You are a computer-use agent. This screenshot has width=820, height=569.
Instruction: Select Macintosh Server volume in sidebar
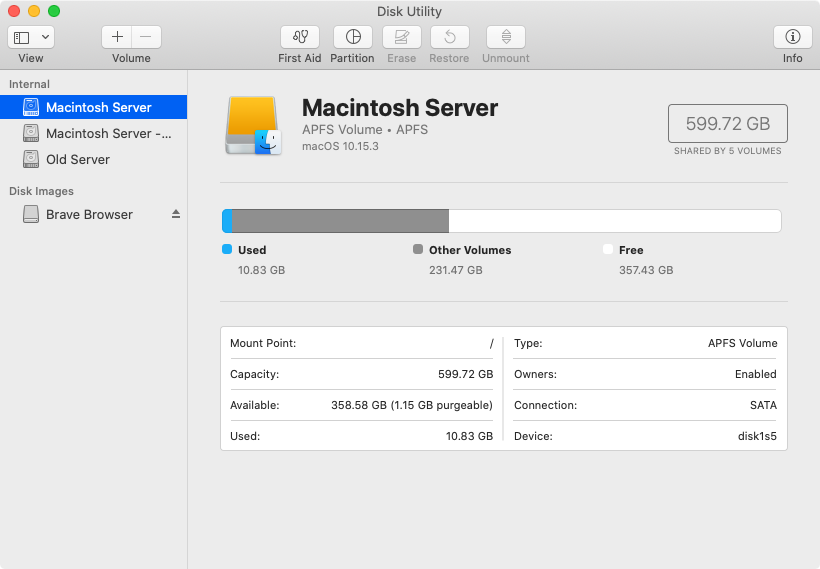94,107
